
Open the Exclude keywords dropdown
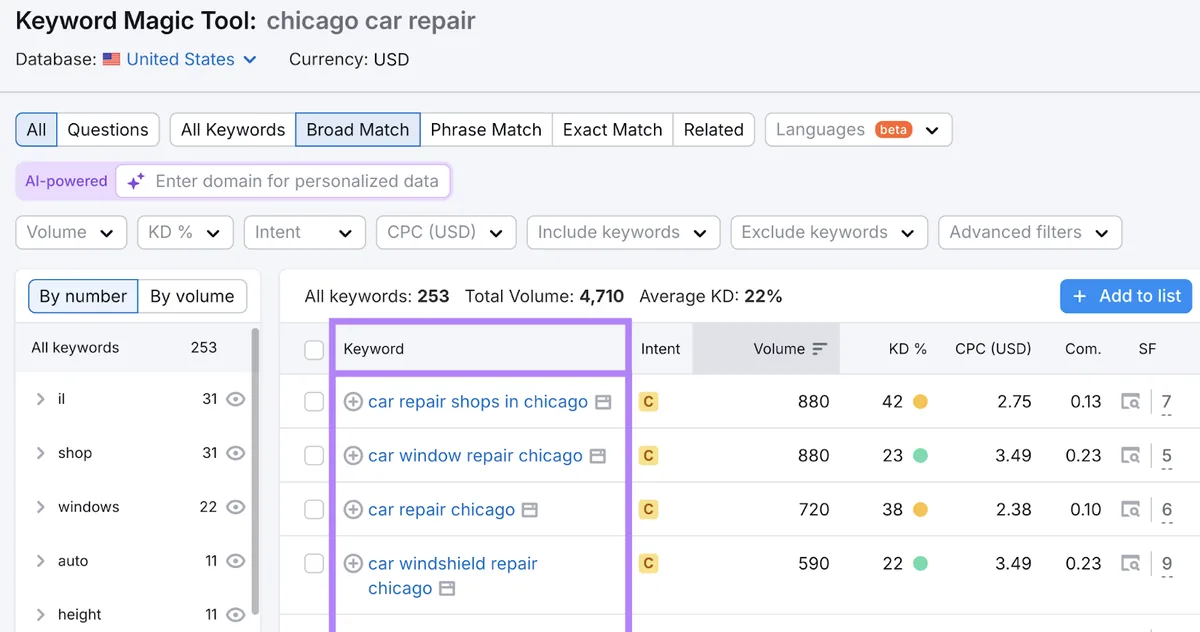tap(829, 232)
